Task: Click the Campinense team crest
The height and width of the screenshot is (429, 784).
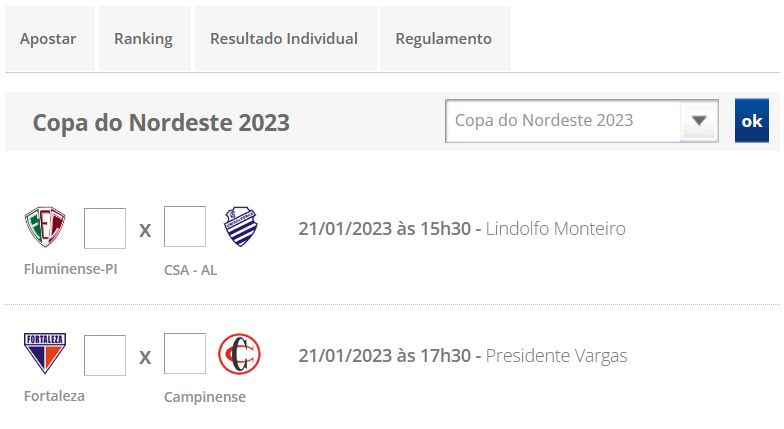Action: pos(240,353)
